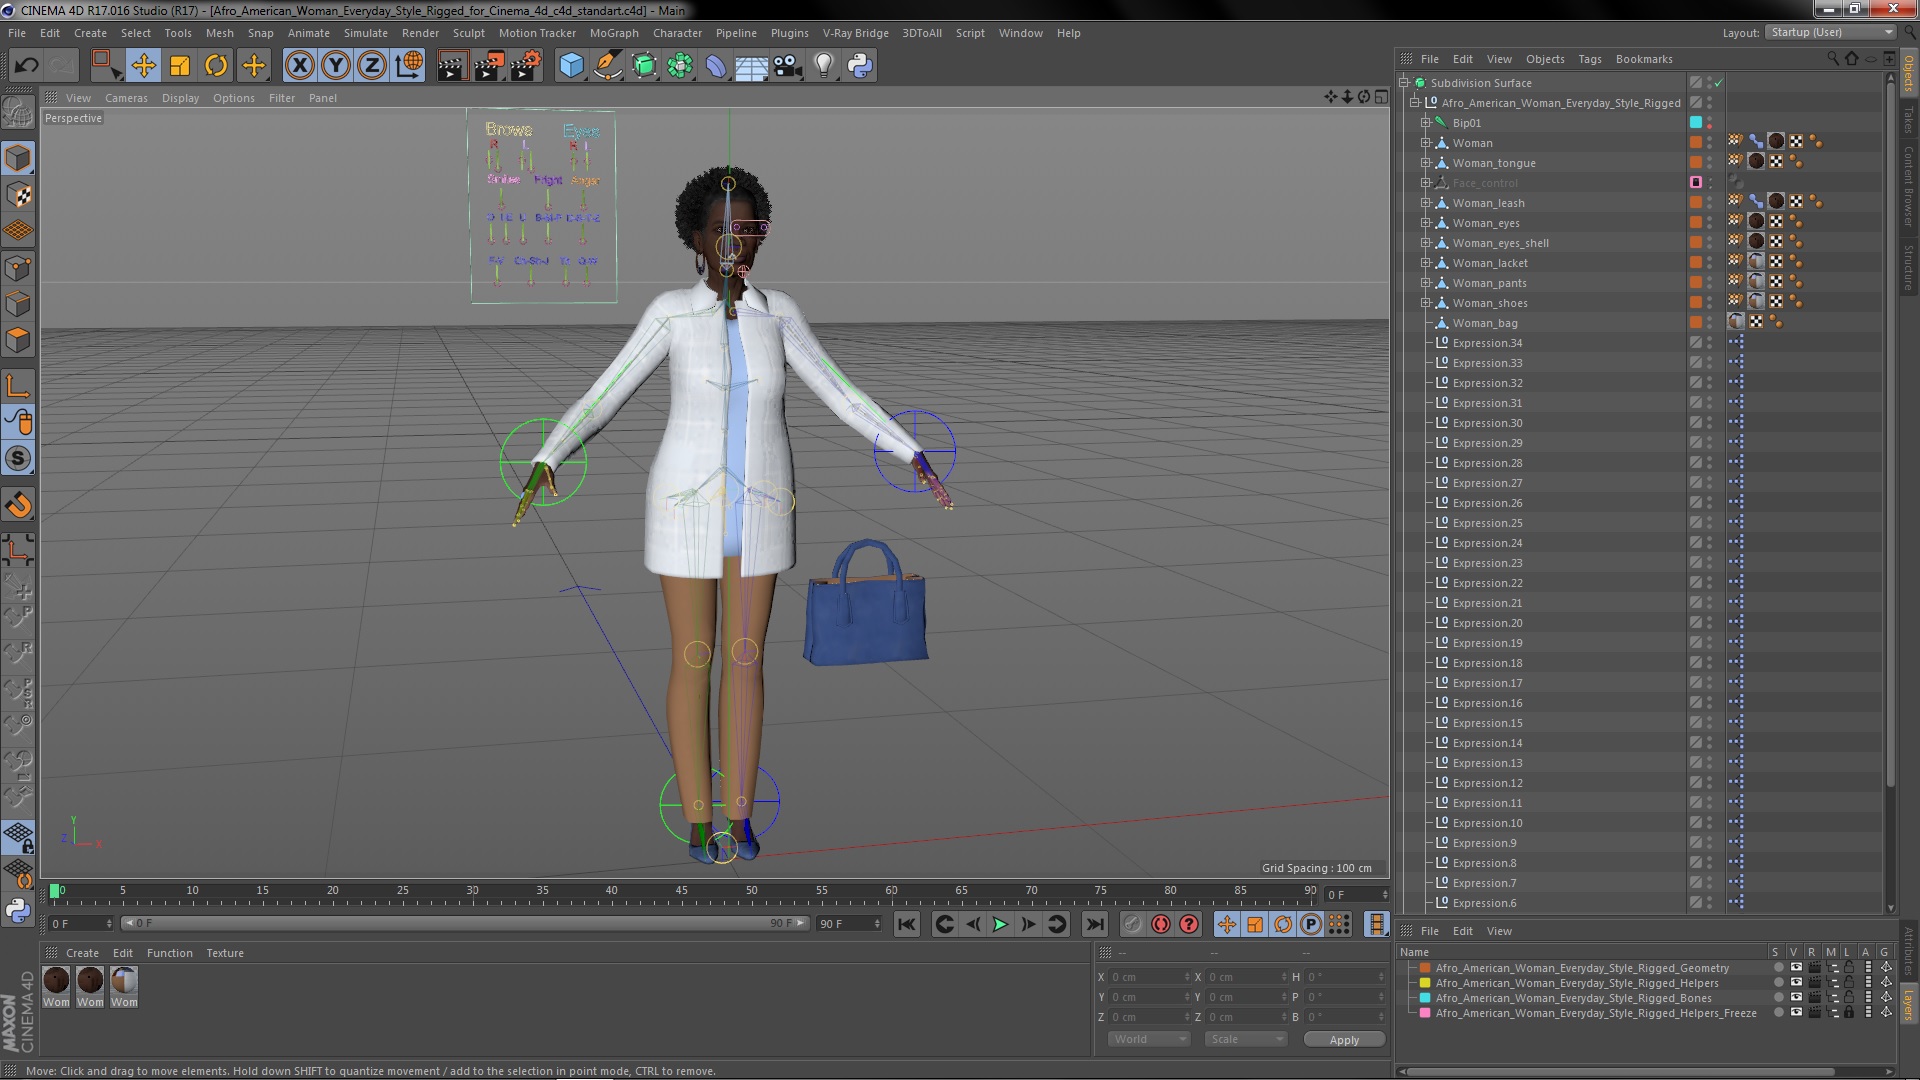Viewport: 1920px width, 1080px height.
Task: Toggle Subdivision Surface enabled checkmark
Action: coord(1719,83)
